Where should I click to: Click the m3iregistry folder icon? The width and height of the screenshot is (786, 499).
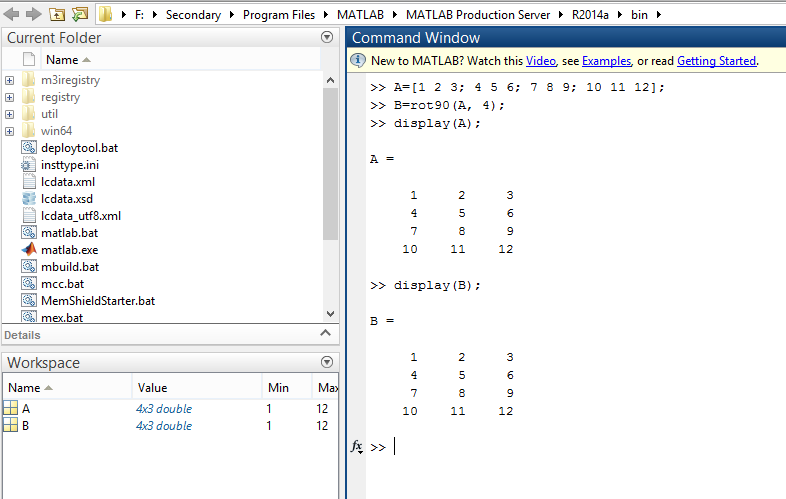[x=29, y=79]
